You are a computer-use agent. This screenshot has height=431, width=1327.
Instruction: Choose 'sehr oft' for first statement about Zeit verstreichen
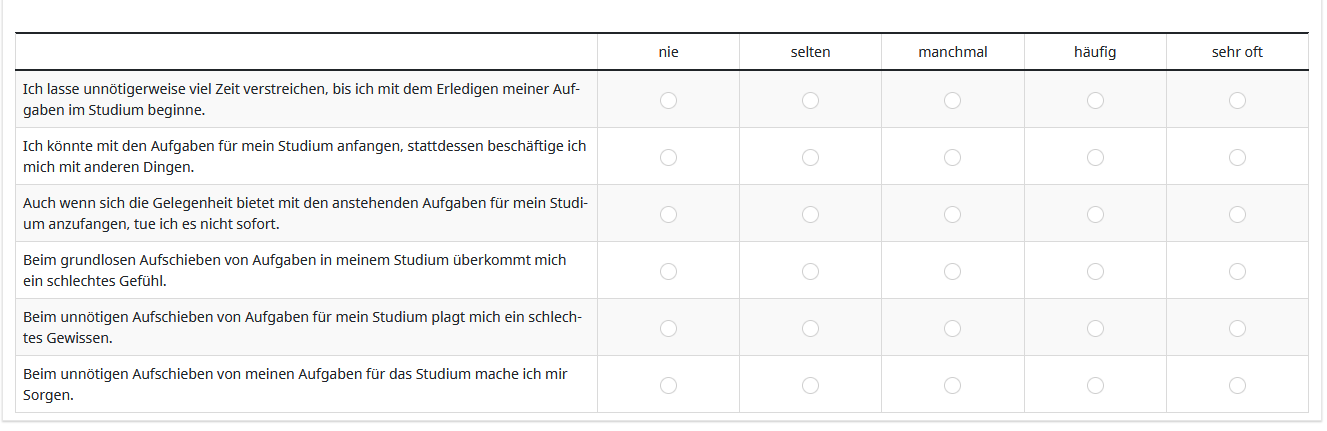point(1237,100)
